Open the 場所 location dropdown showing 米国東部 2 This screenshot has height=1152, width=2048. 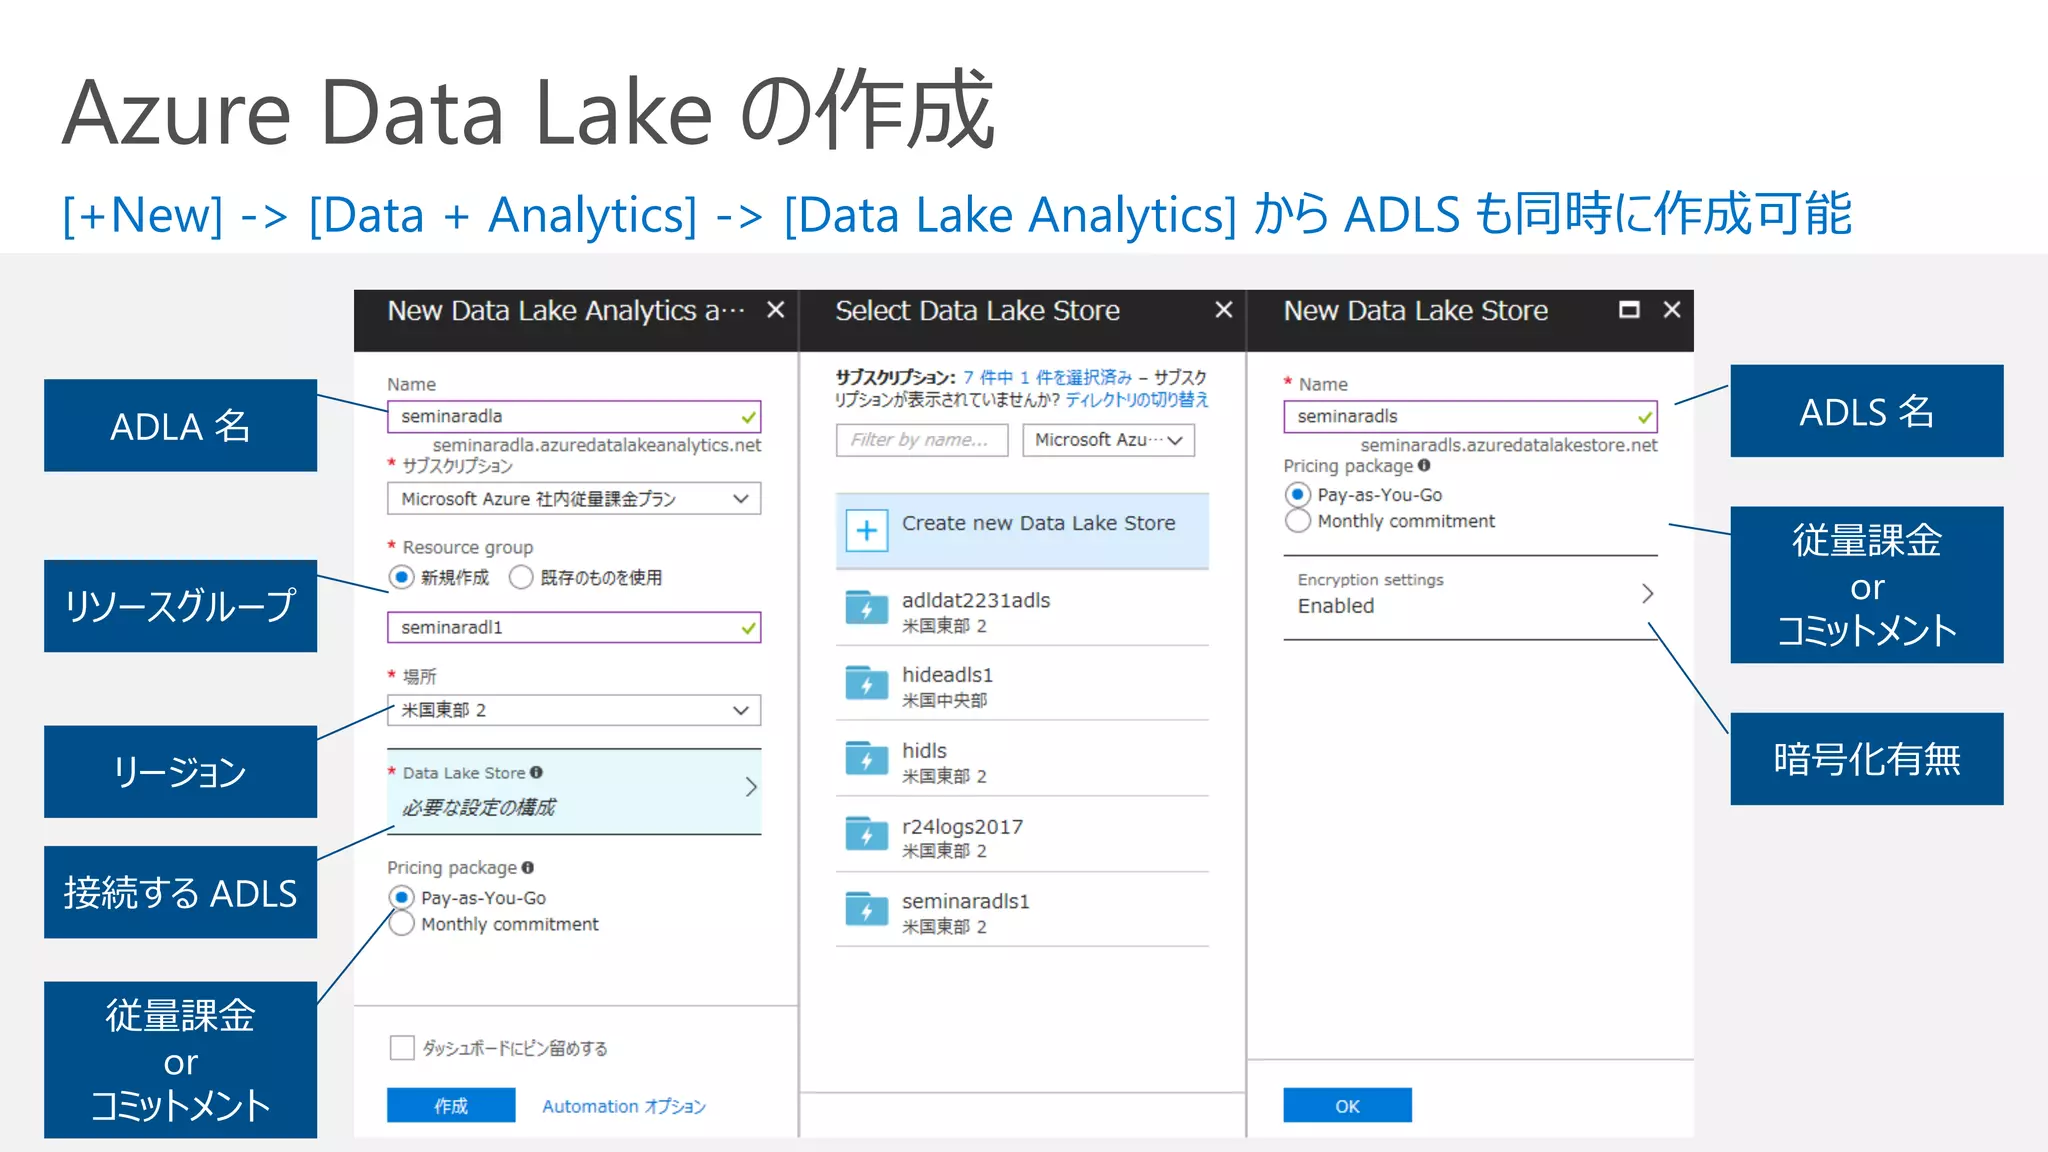[x=574, y=710]
